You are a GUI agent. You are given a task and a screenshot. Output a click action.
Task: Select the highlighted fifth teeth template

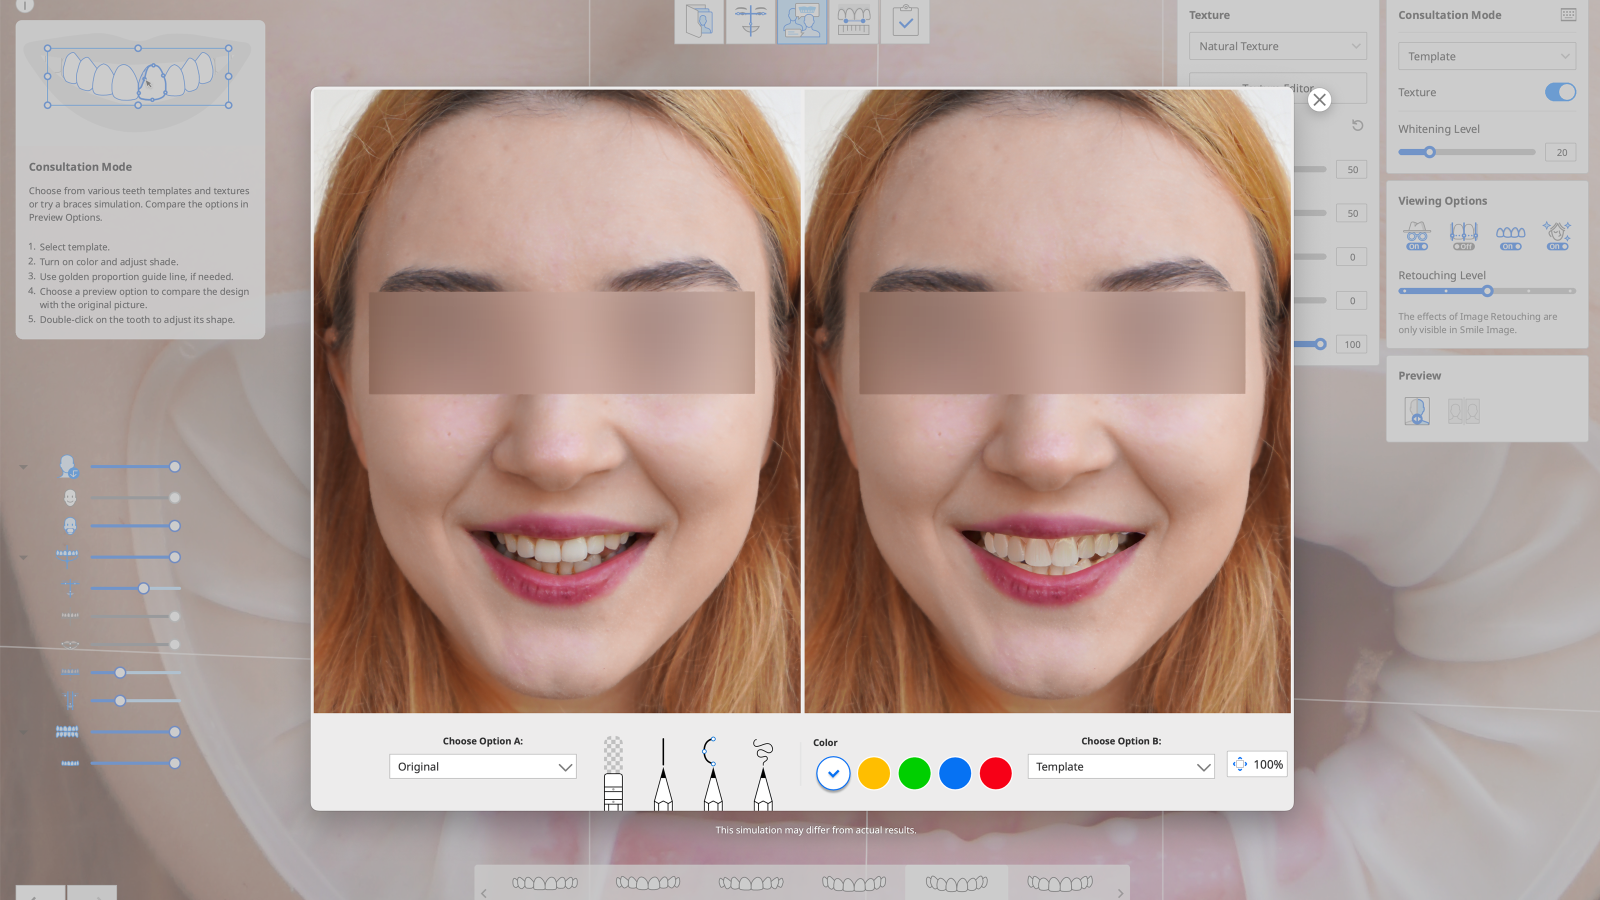point(957,883)
